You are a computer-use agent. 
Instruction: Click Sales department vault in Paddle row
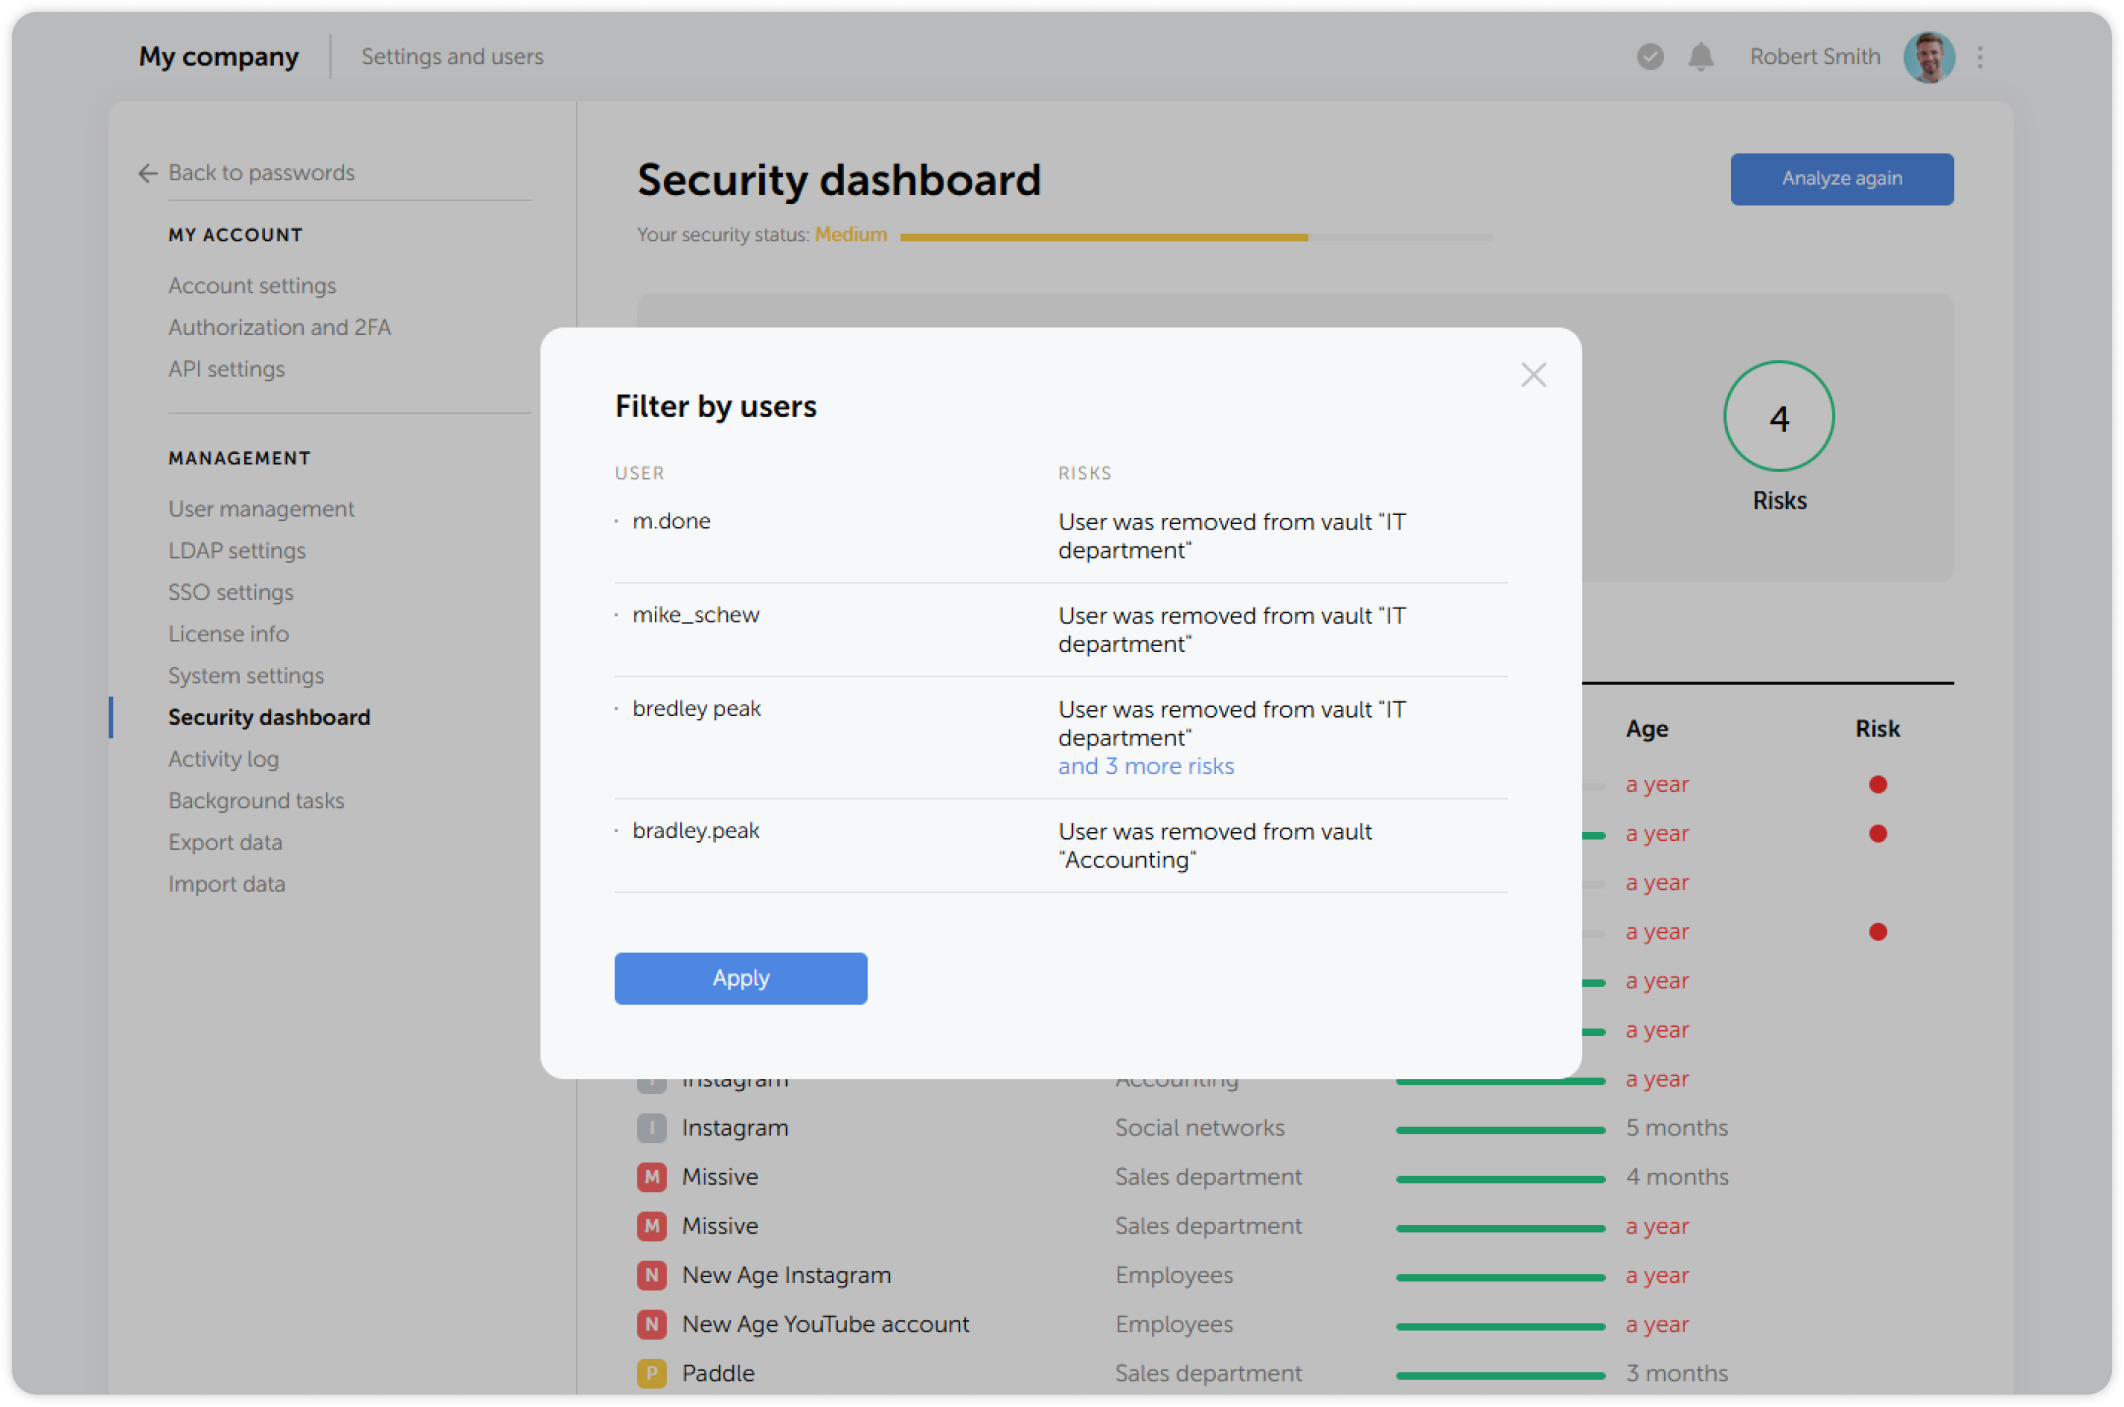[1208, 1373]
